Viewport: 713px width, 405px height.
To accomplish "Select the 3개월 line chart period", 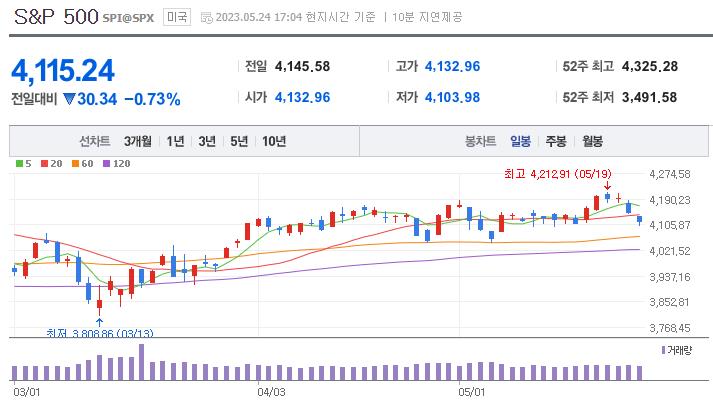I will click(137, 141).
